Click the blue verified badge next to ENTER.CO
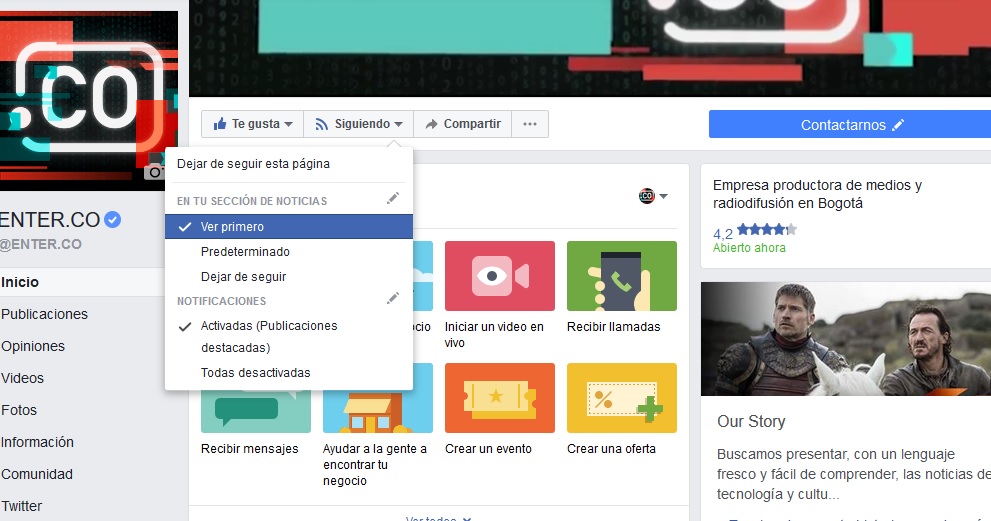 point(112,219)
